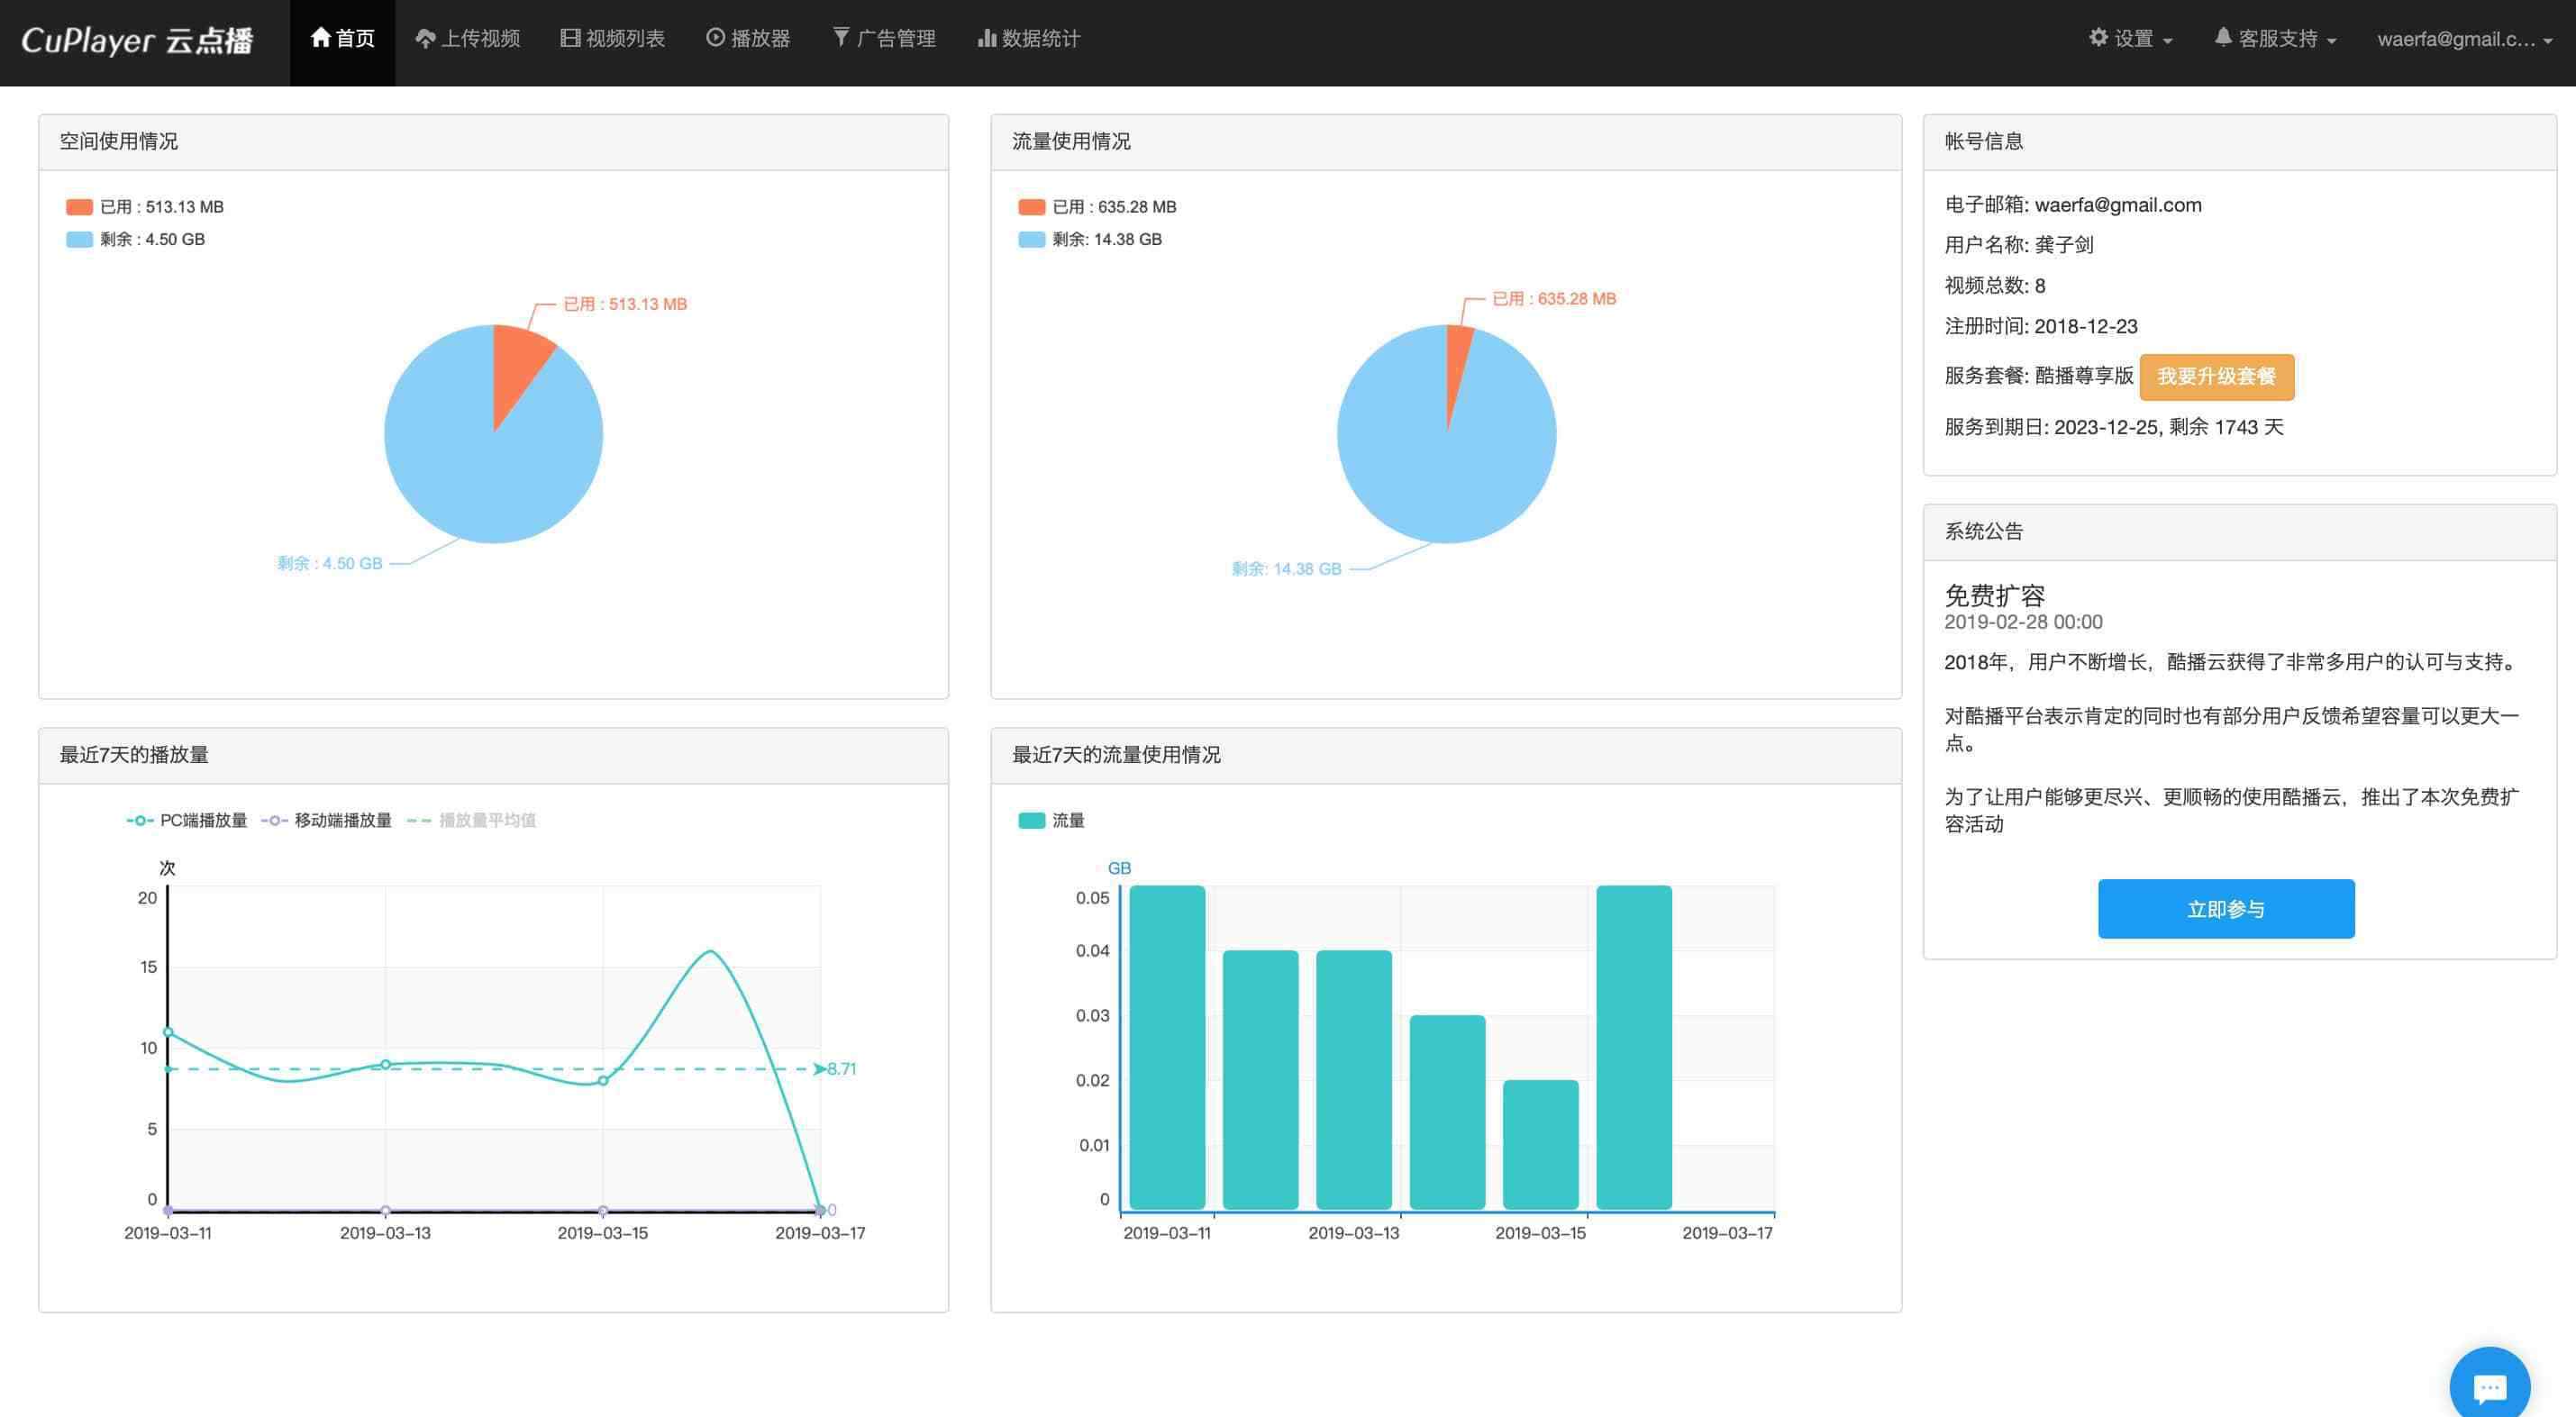Click the cloud upload icon
Viewport: 2576px width, 1417px height.
coord(425,38)
